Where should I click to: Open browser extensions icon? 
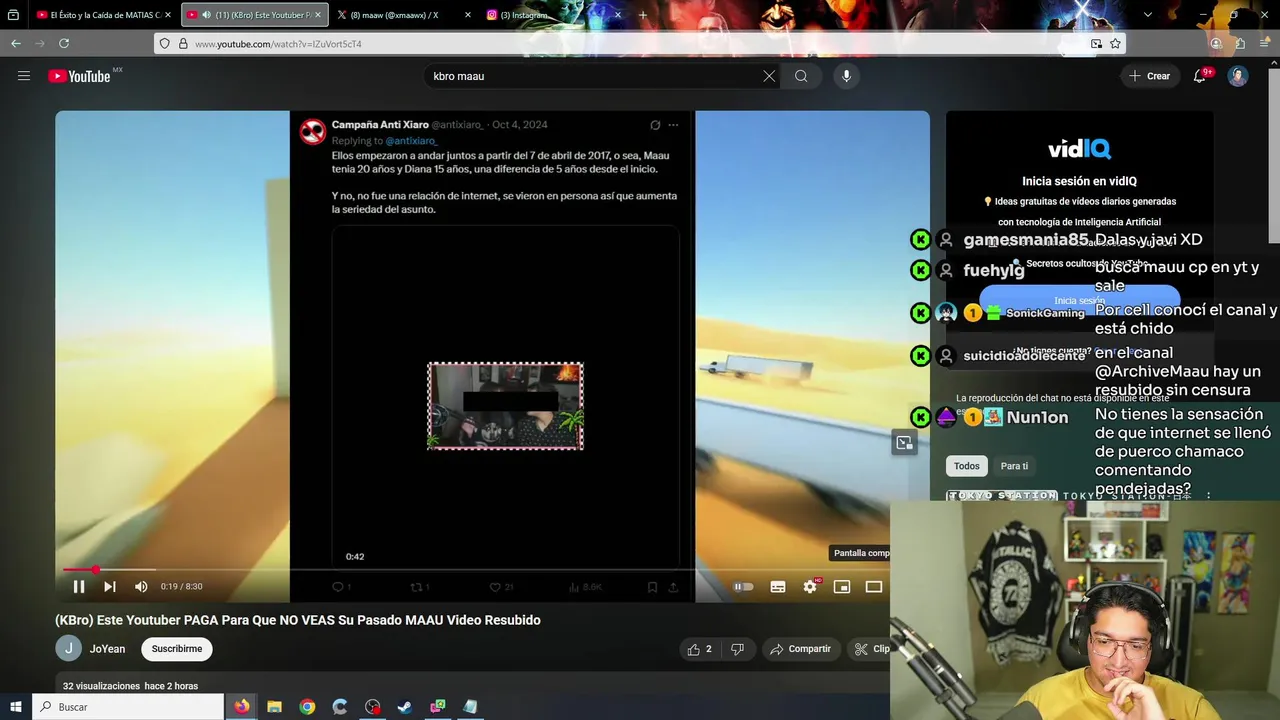1240,44
